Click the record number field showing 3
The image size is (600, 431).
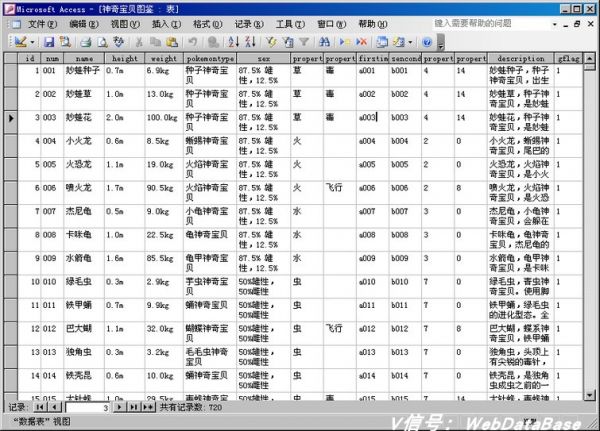pos(88,408)
